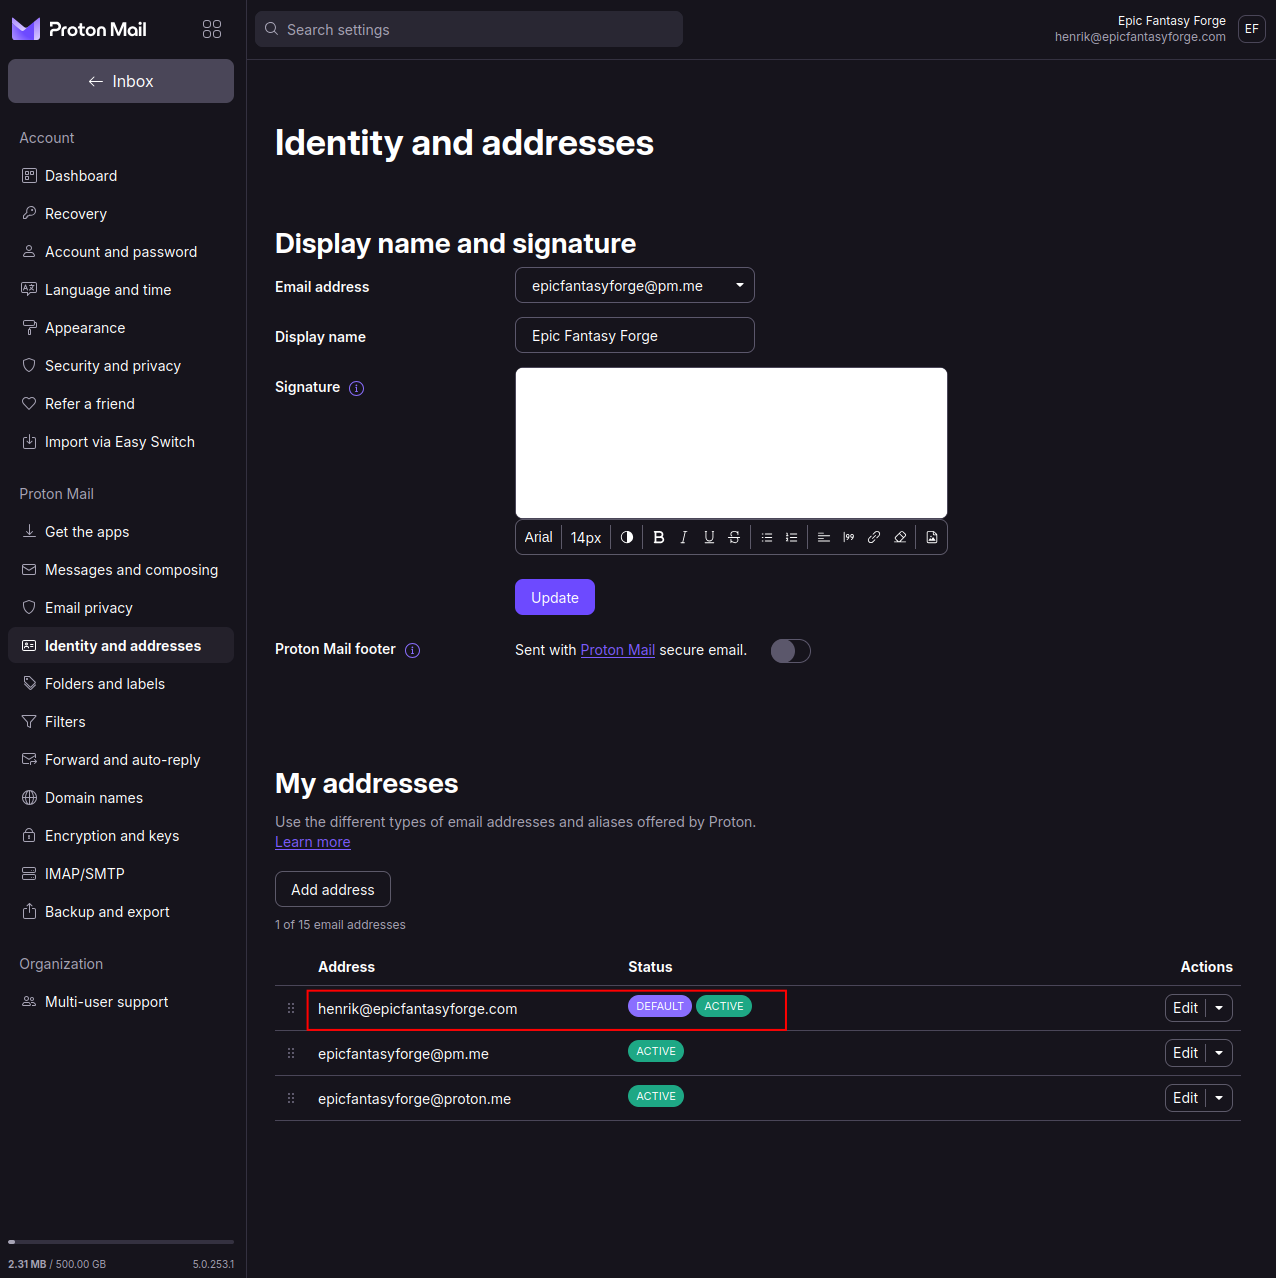Viewport: 1276px width, 1278px height.
Task: Click the Display name input field
Action: click(x=634, y=335)
